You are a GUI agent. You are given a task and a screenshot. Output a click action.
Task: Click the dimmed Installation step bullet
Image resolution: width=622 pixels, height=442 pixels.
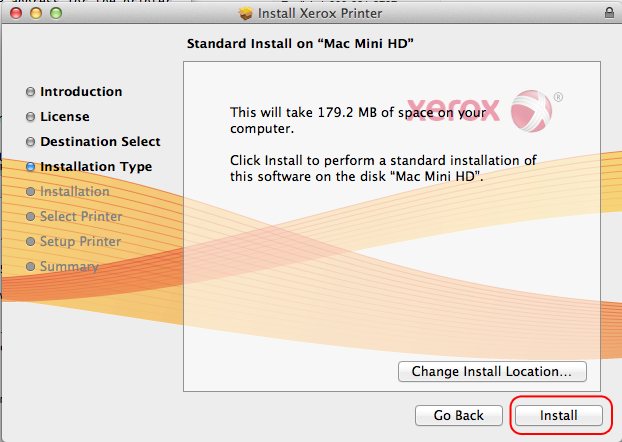(x=31, y=192)
